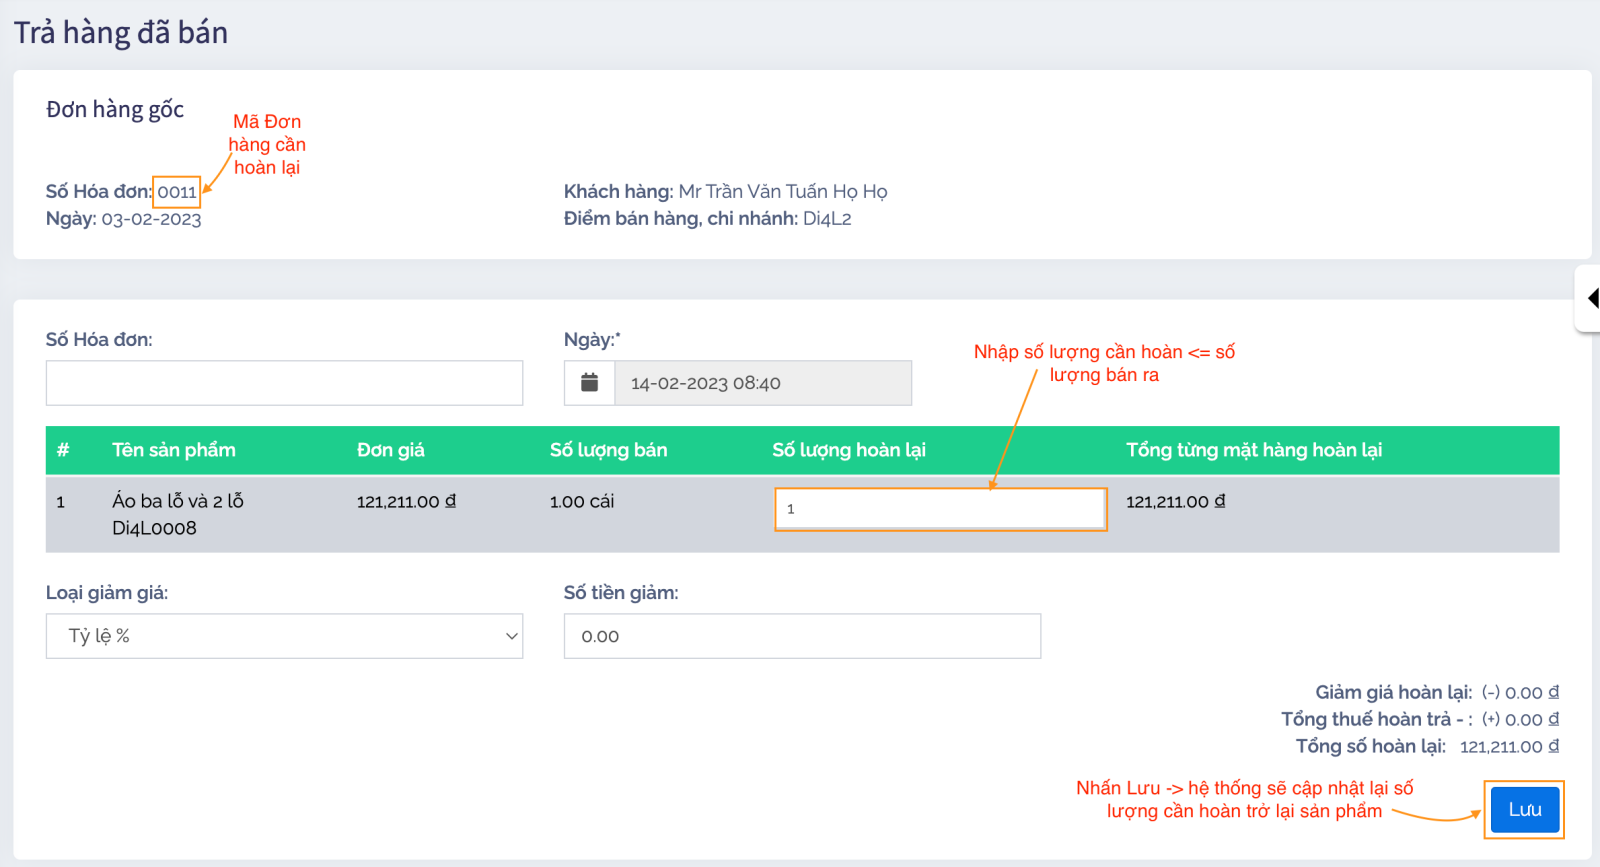Select the product name Áo ba lỗ và 2 lỗ

click(x=178, y=501)
